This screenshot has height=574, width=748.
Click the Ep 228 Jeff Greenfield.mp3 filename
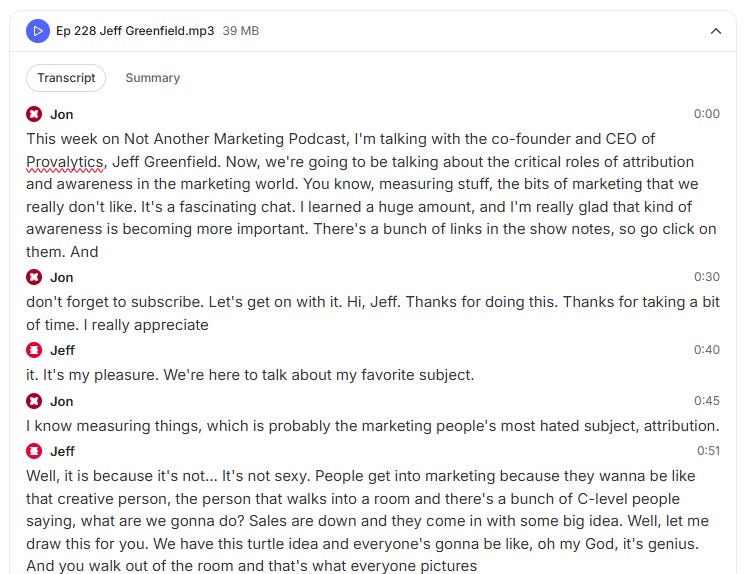(x=135, y=31)
